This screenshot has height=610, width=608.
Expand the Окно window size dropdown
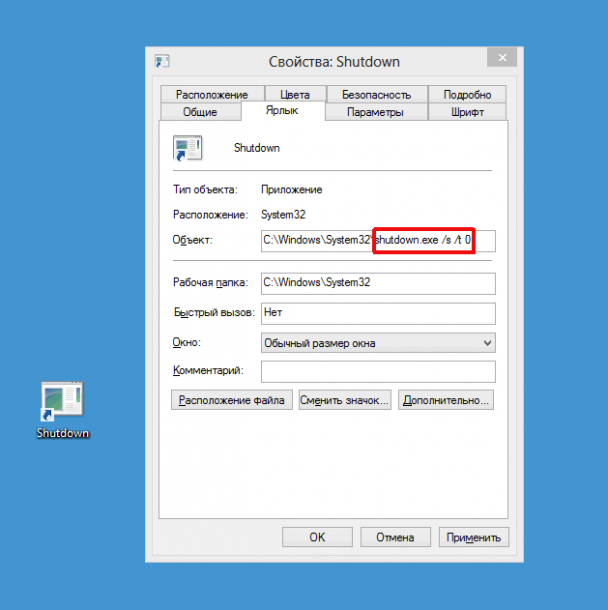click(x=378, y=343)
